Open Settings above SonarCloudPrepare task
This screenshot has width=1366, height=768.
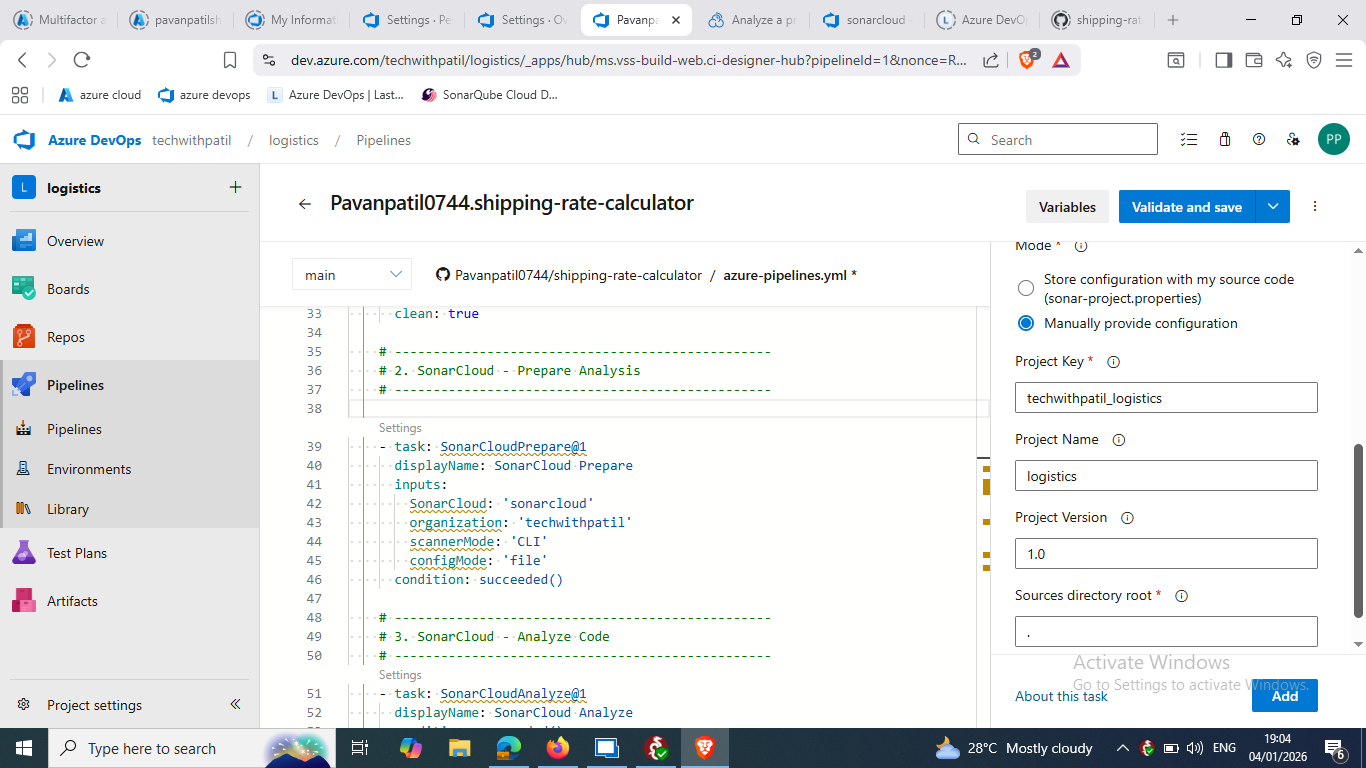pos(400,428)
